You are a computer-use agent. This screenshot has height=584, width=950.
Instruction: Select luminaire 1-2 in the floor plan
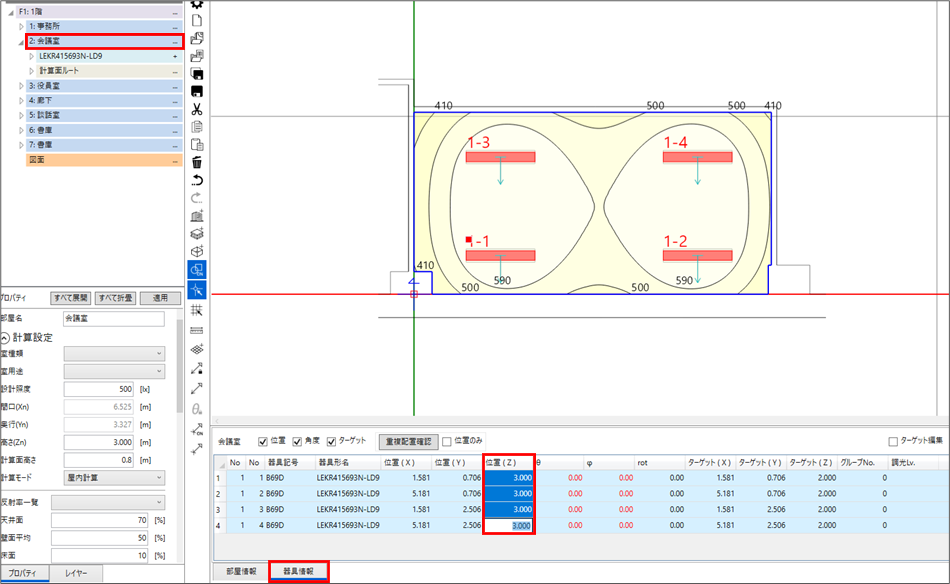tap(697, 256)
